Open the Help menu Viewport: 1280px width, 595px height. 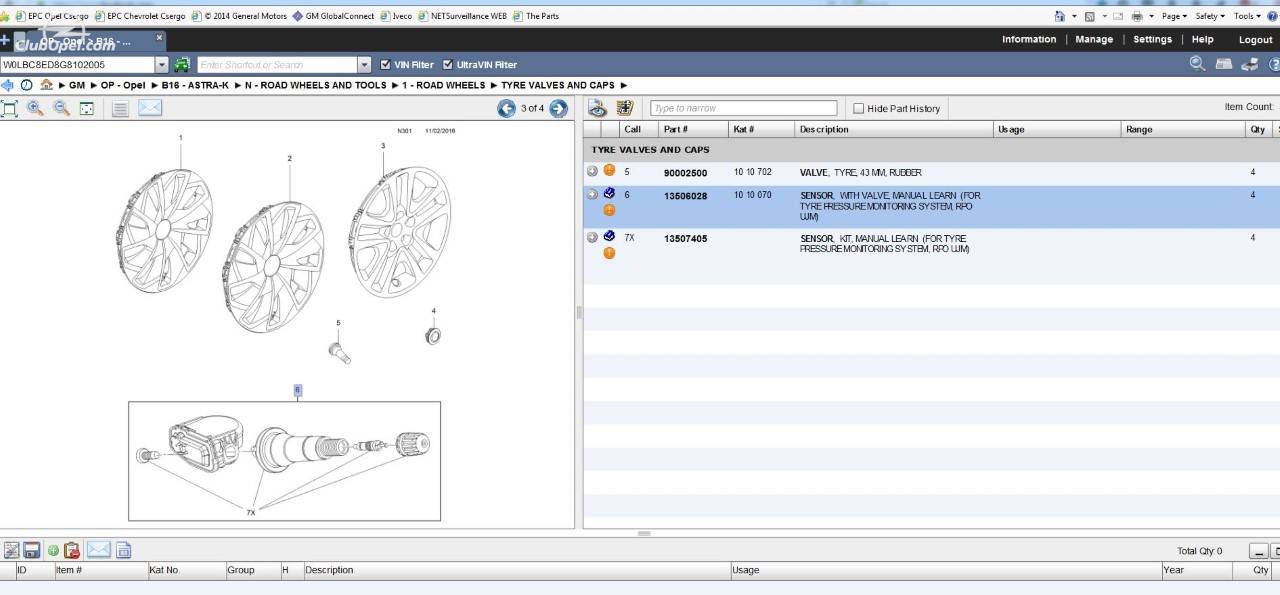click(1203, 40)
